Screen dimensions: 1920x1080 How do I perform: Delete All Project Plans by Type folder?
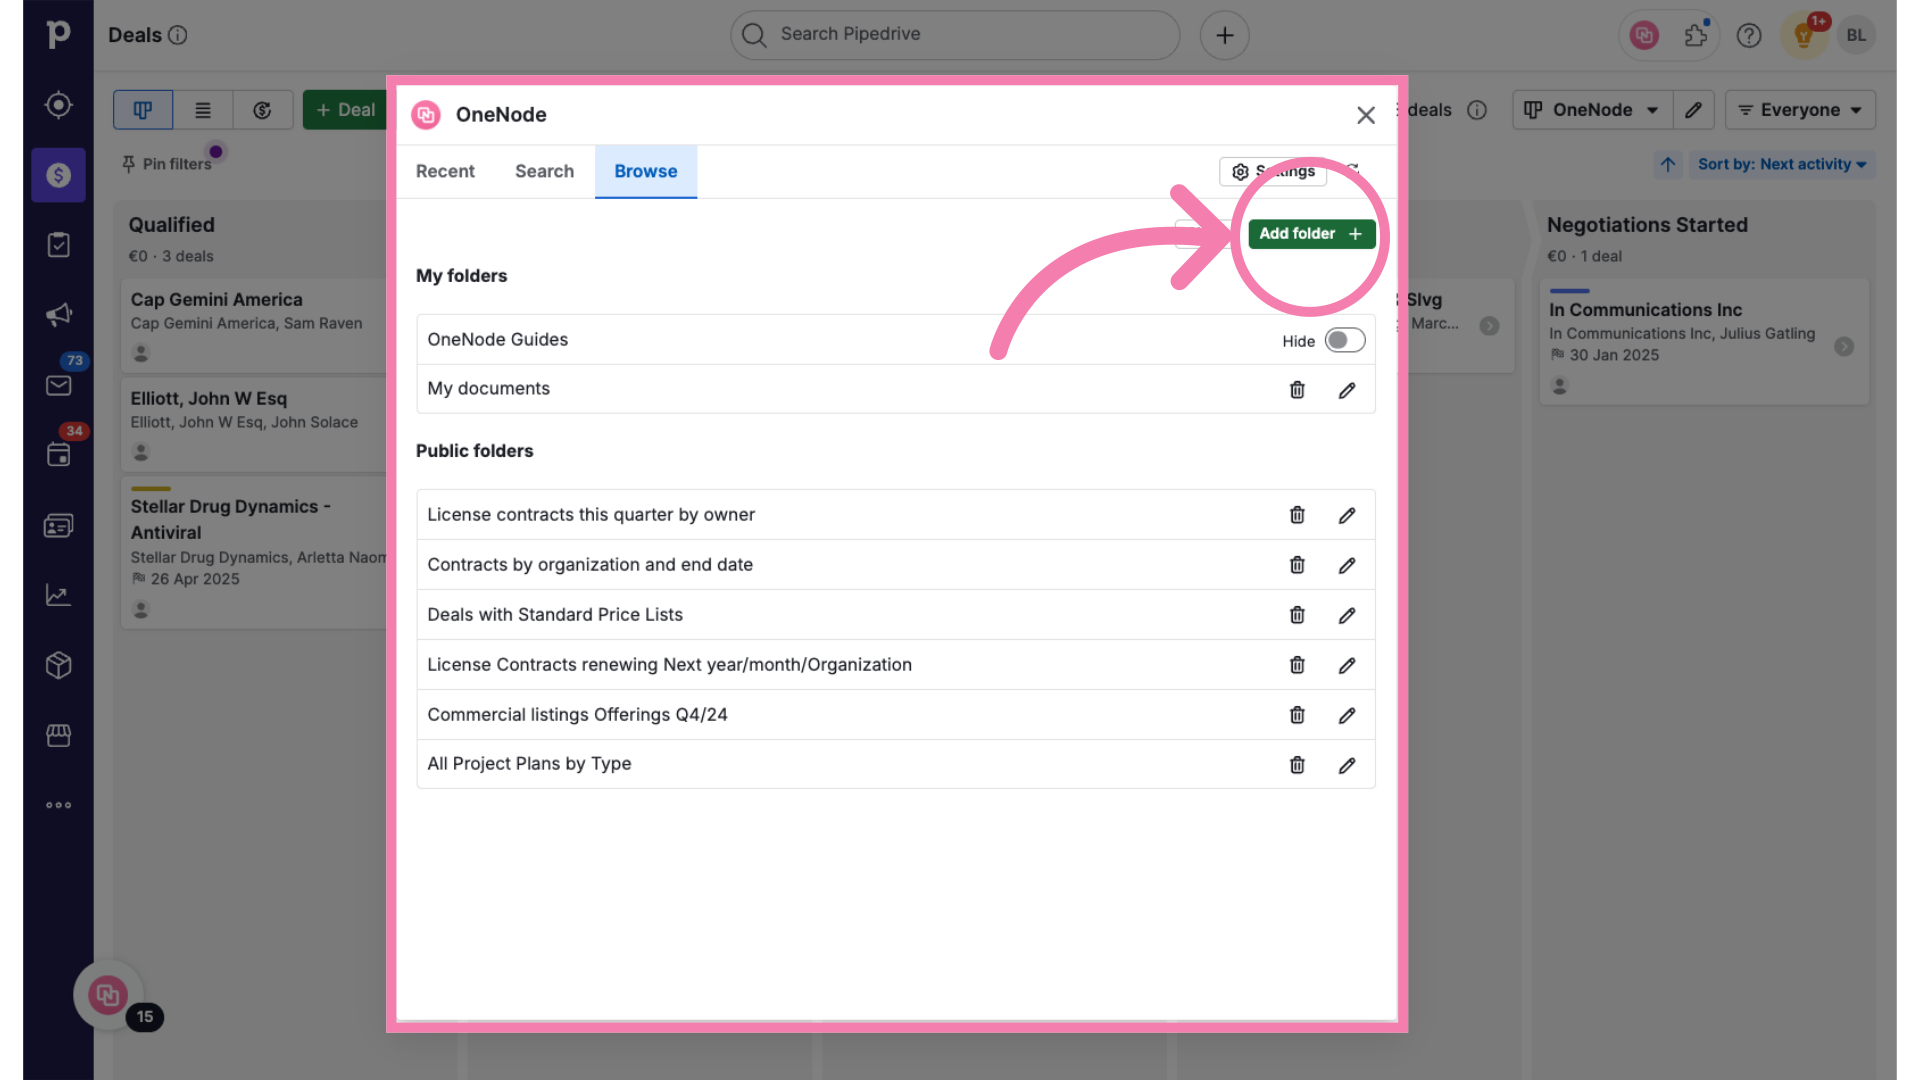(x=1297, y=765)
